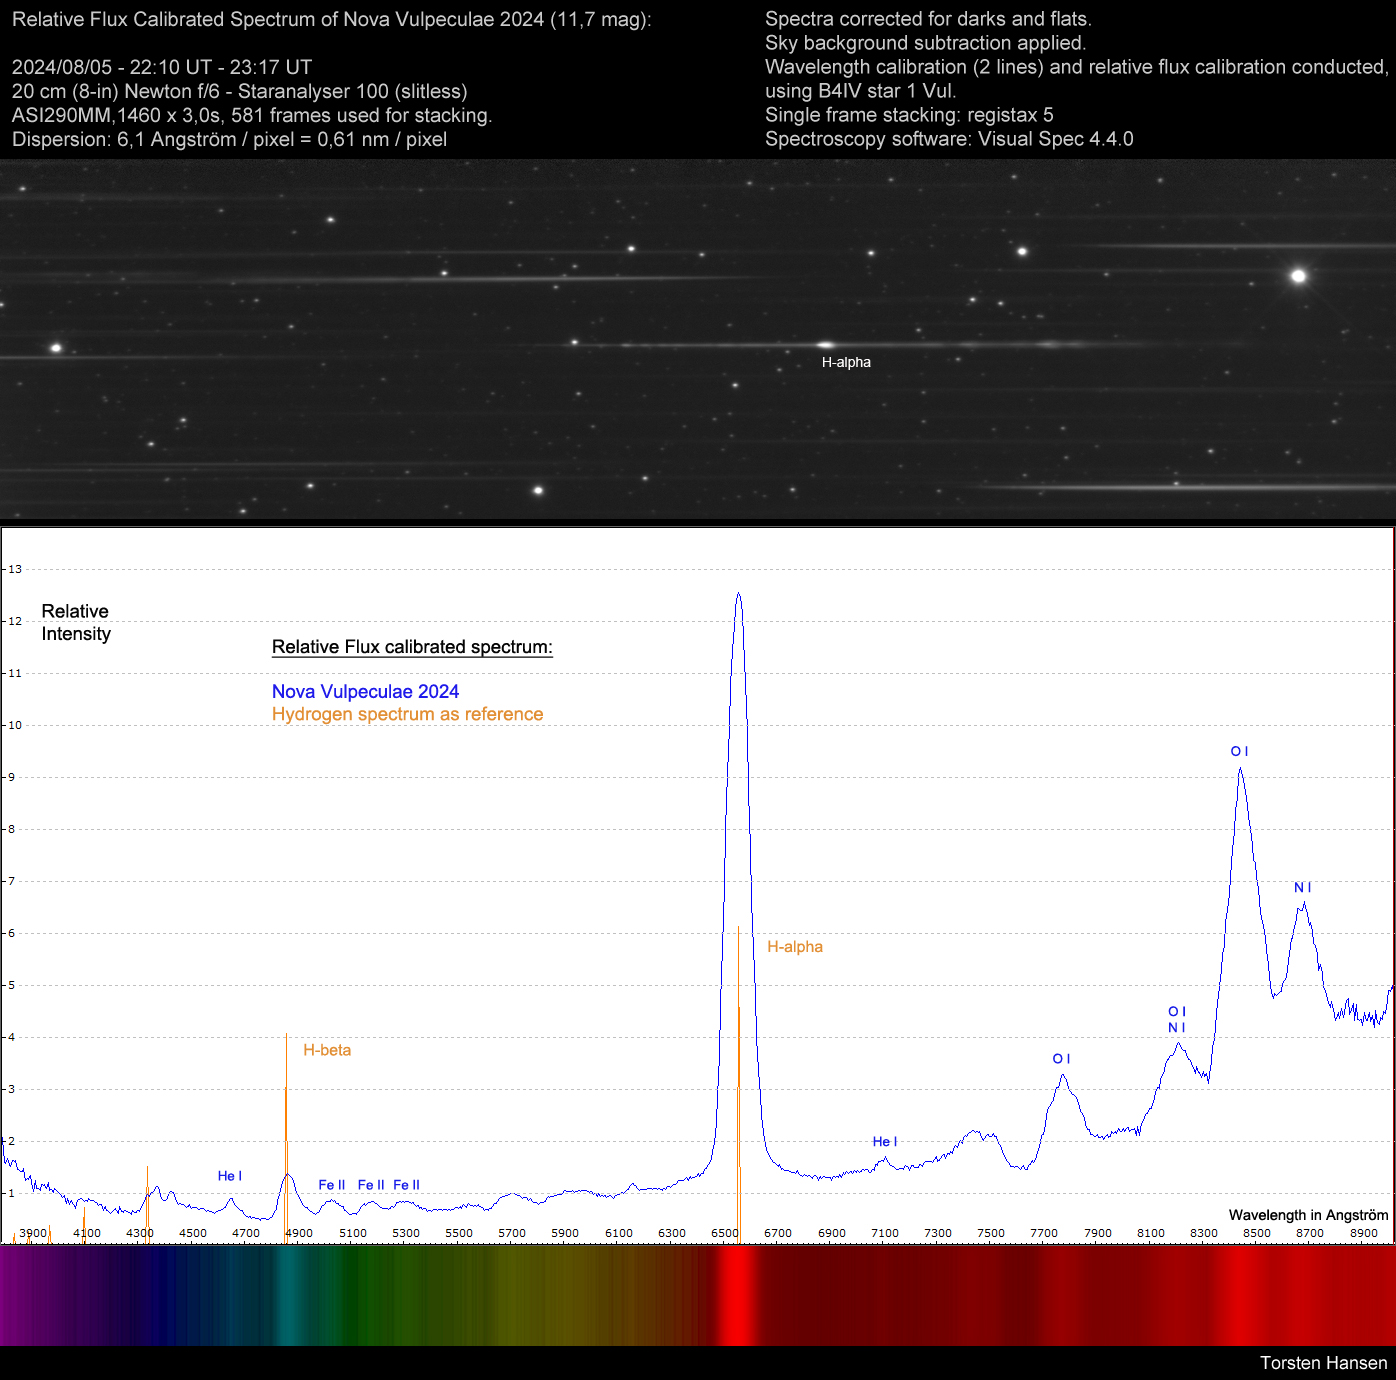
Task: Select the "10" intensity tick label
Action: coord(15,725)
